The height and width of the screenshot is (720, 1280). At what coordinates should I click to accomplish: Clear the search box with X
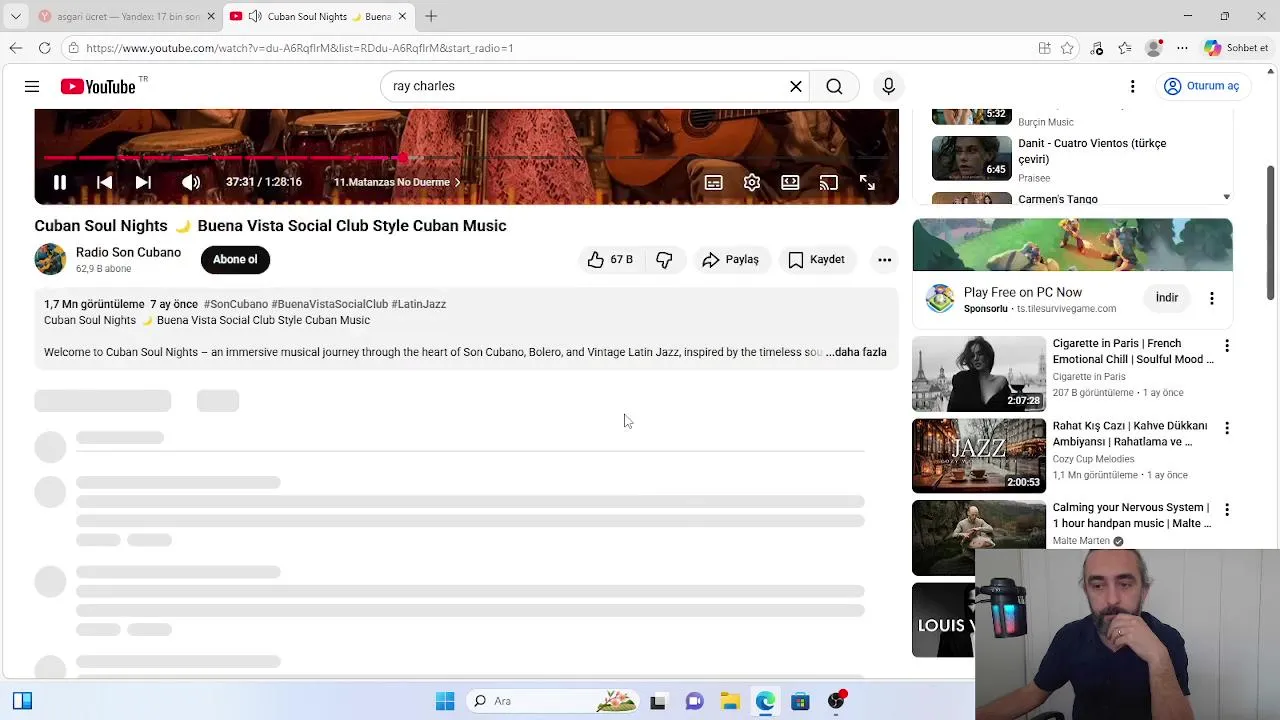796,86
